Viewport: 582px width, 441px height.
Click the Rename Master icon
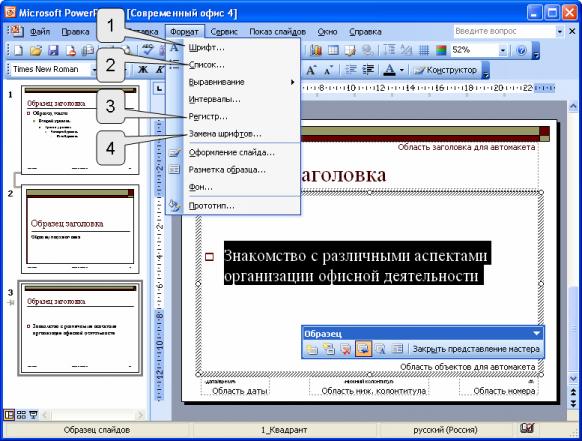tap(380, 349)
